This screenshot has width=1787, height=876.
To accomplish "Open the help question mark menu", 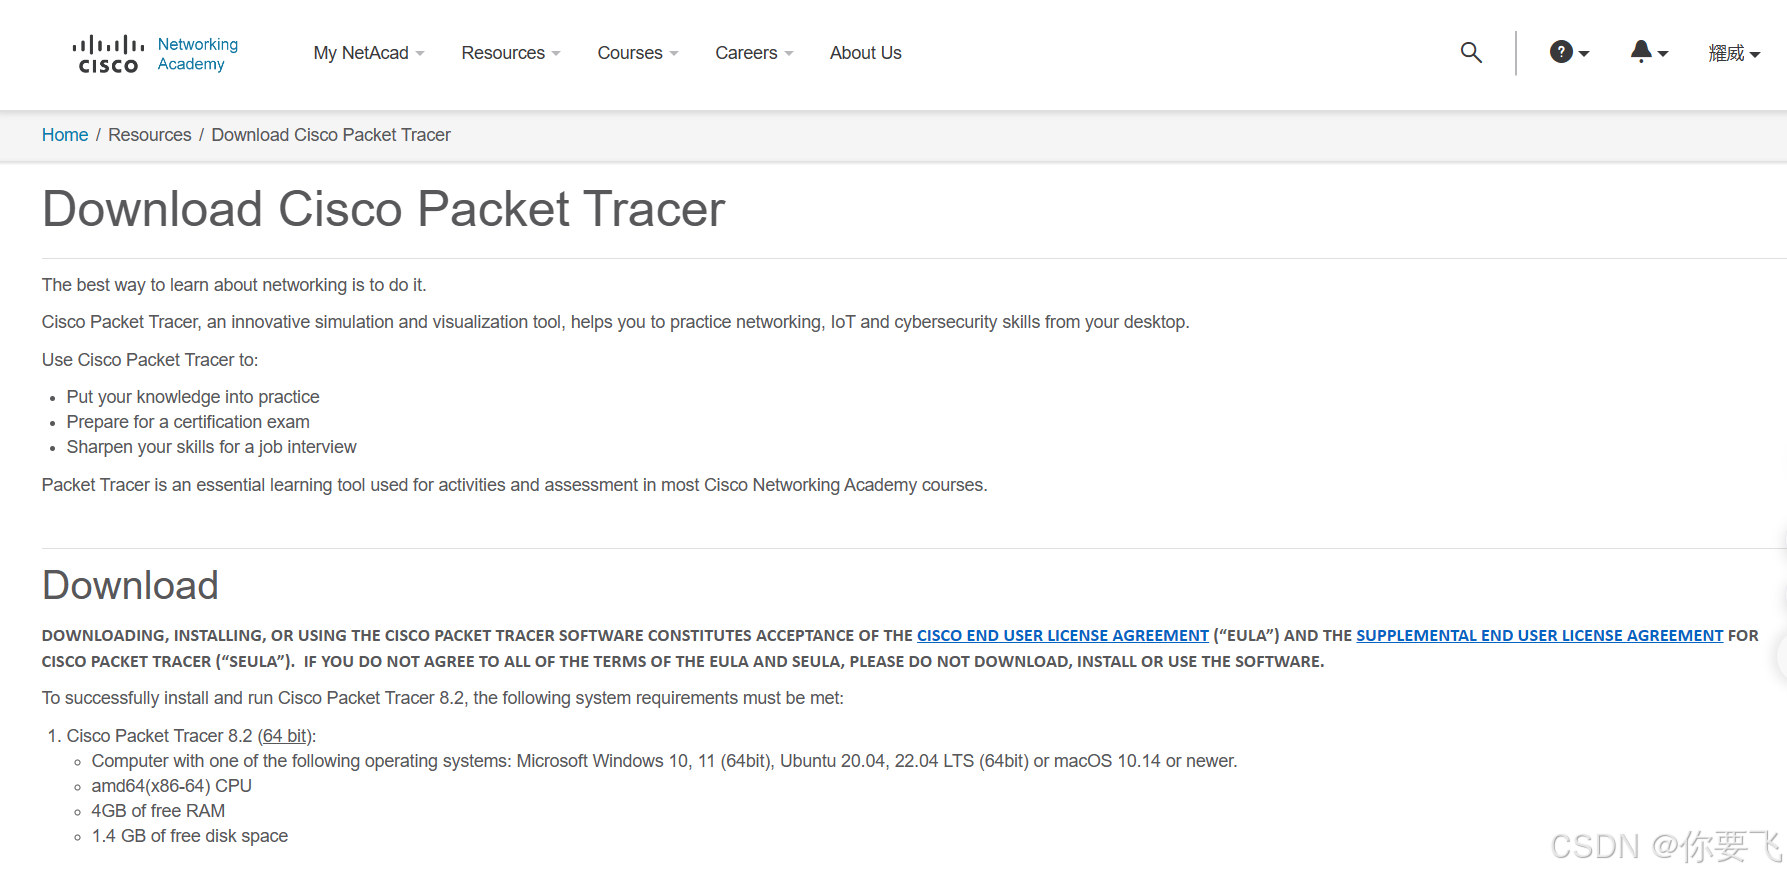I will coord(1569,52).
